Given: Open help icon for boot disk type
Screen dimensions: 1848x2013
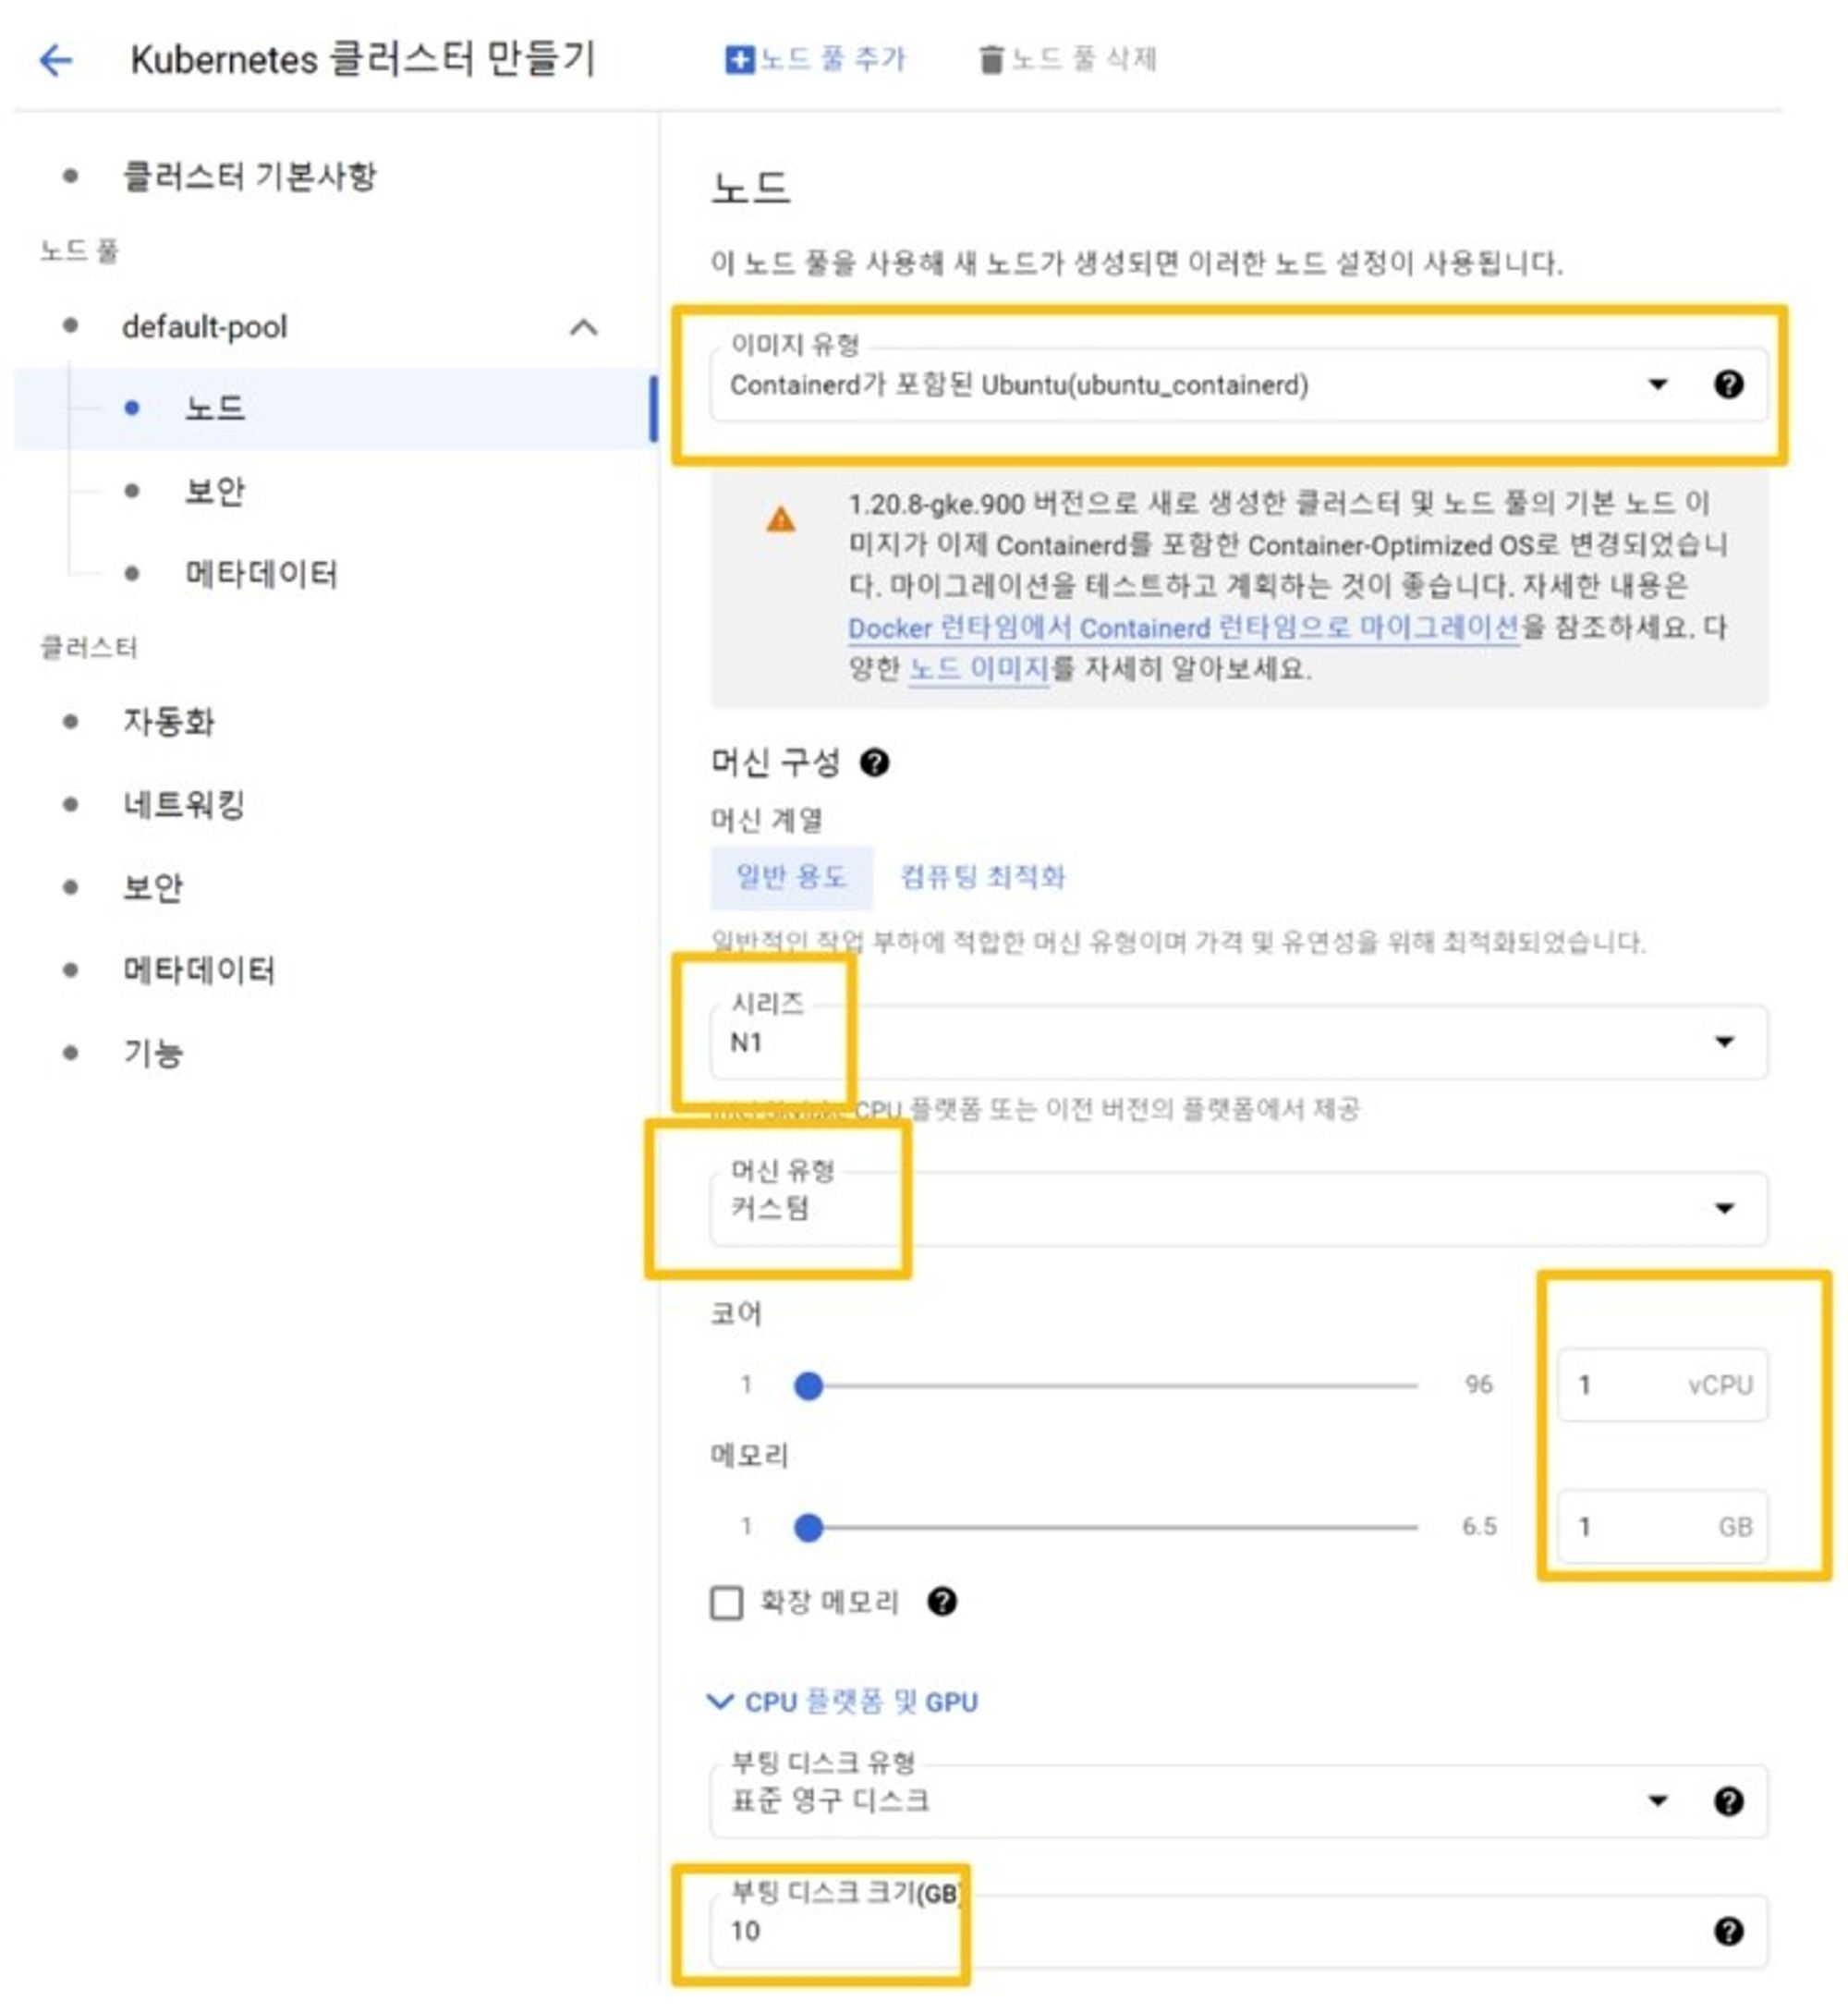Looking at the screenshot, I should tap(1728, 1801).
